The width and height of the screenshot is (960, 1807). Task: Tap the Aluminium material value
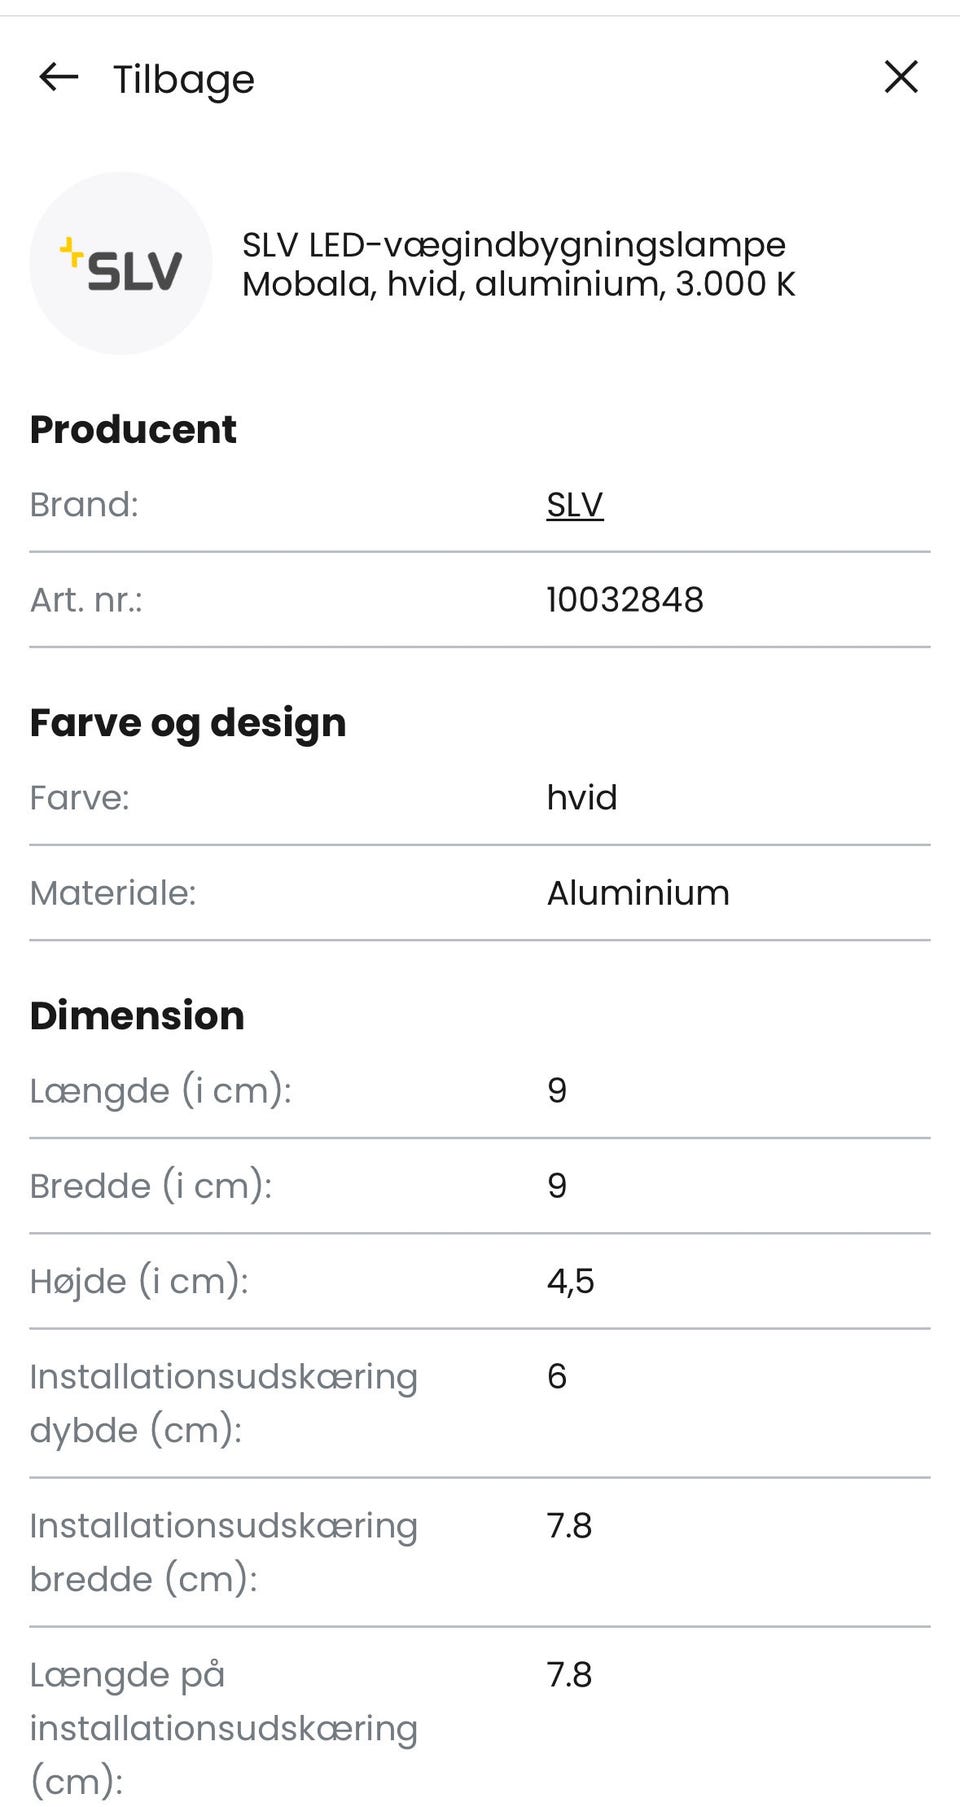pyautogui.click(x=637, y=893)
